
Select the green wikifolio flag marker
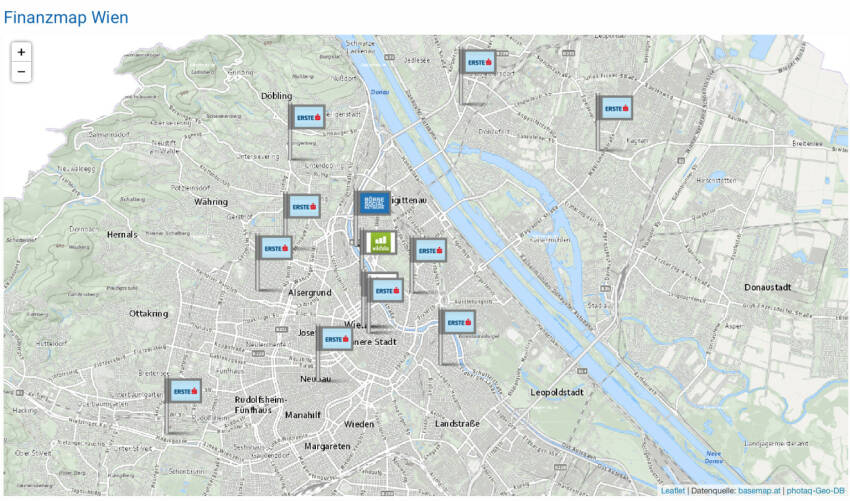(380, 242)
